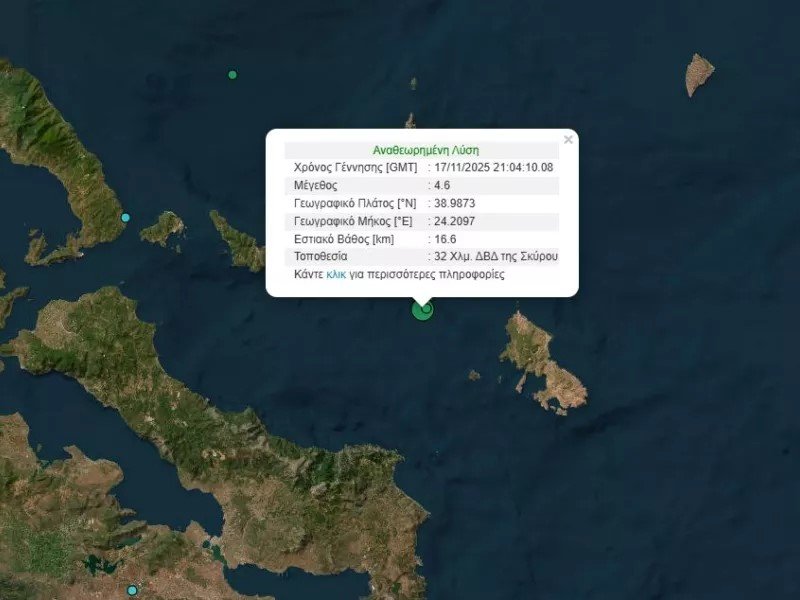Click the 'Χρόνος Γέννησης [GMT]' label
The height and width of the screenshot is (600, 800).
pos(355,167)
